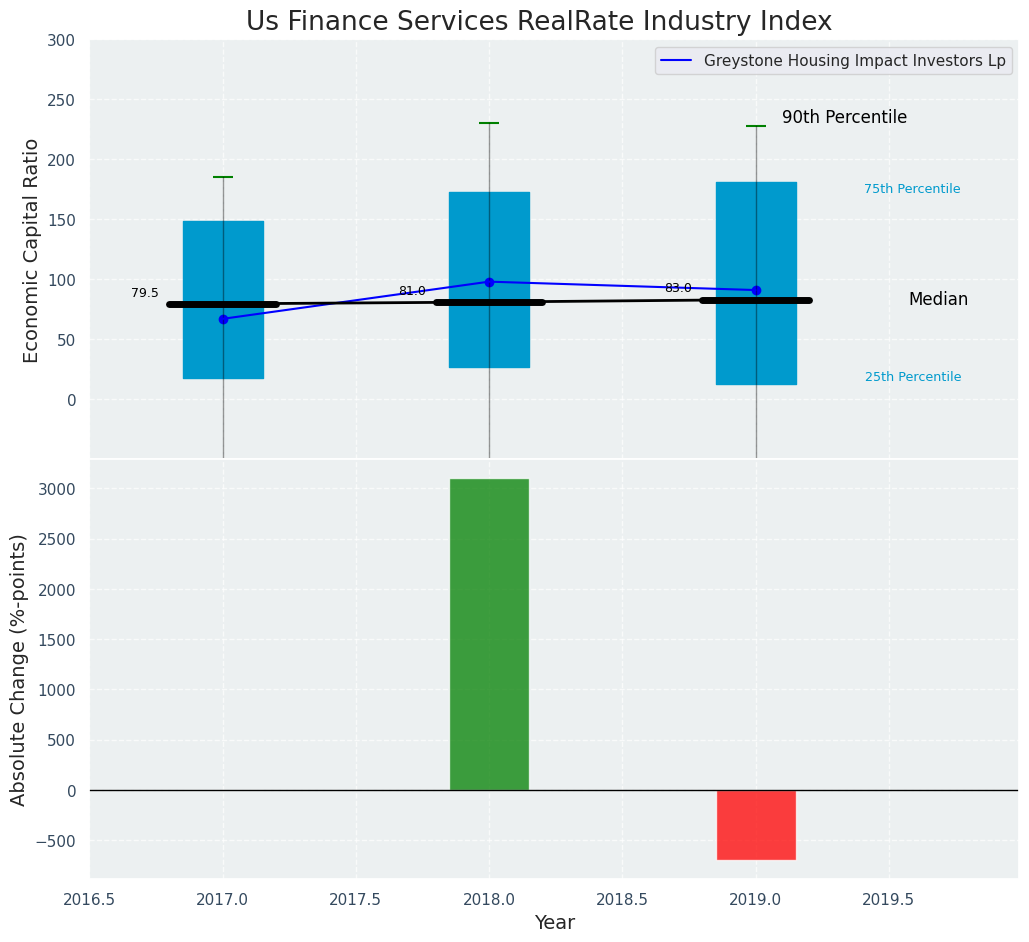Click the green 90th percentile cap for 2019

tap(756, 126)
